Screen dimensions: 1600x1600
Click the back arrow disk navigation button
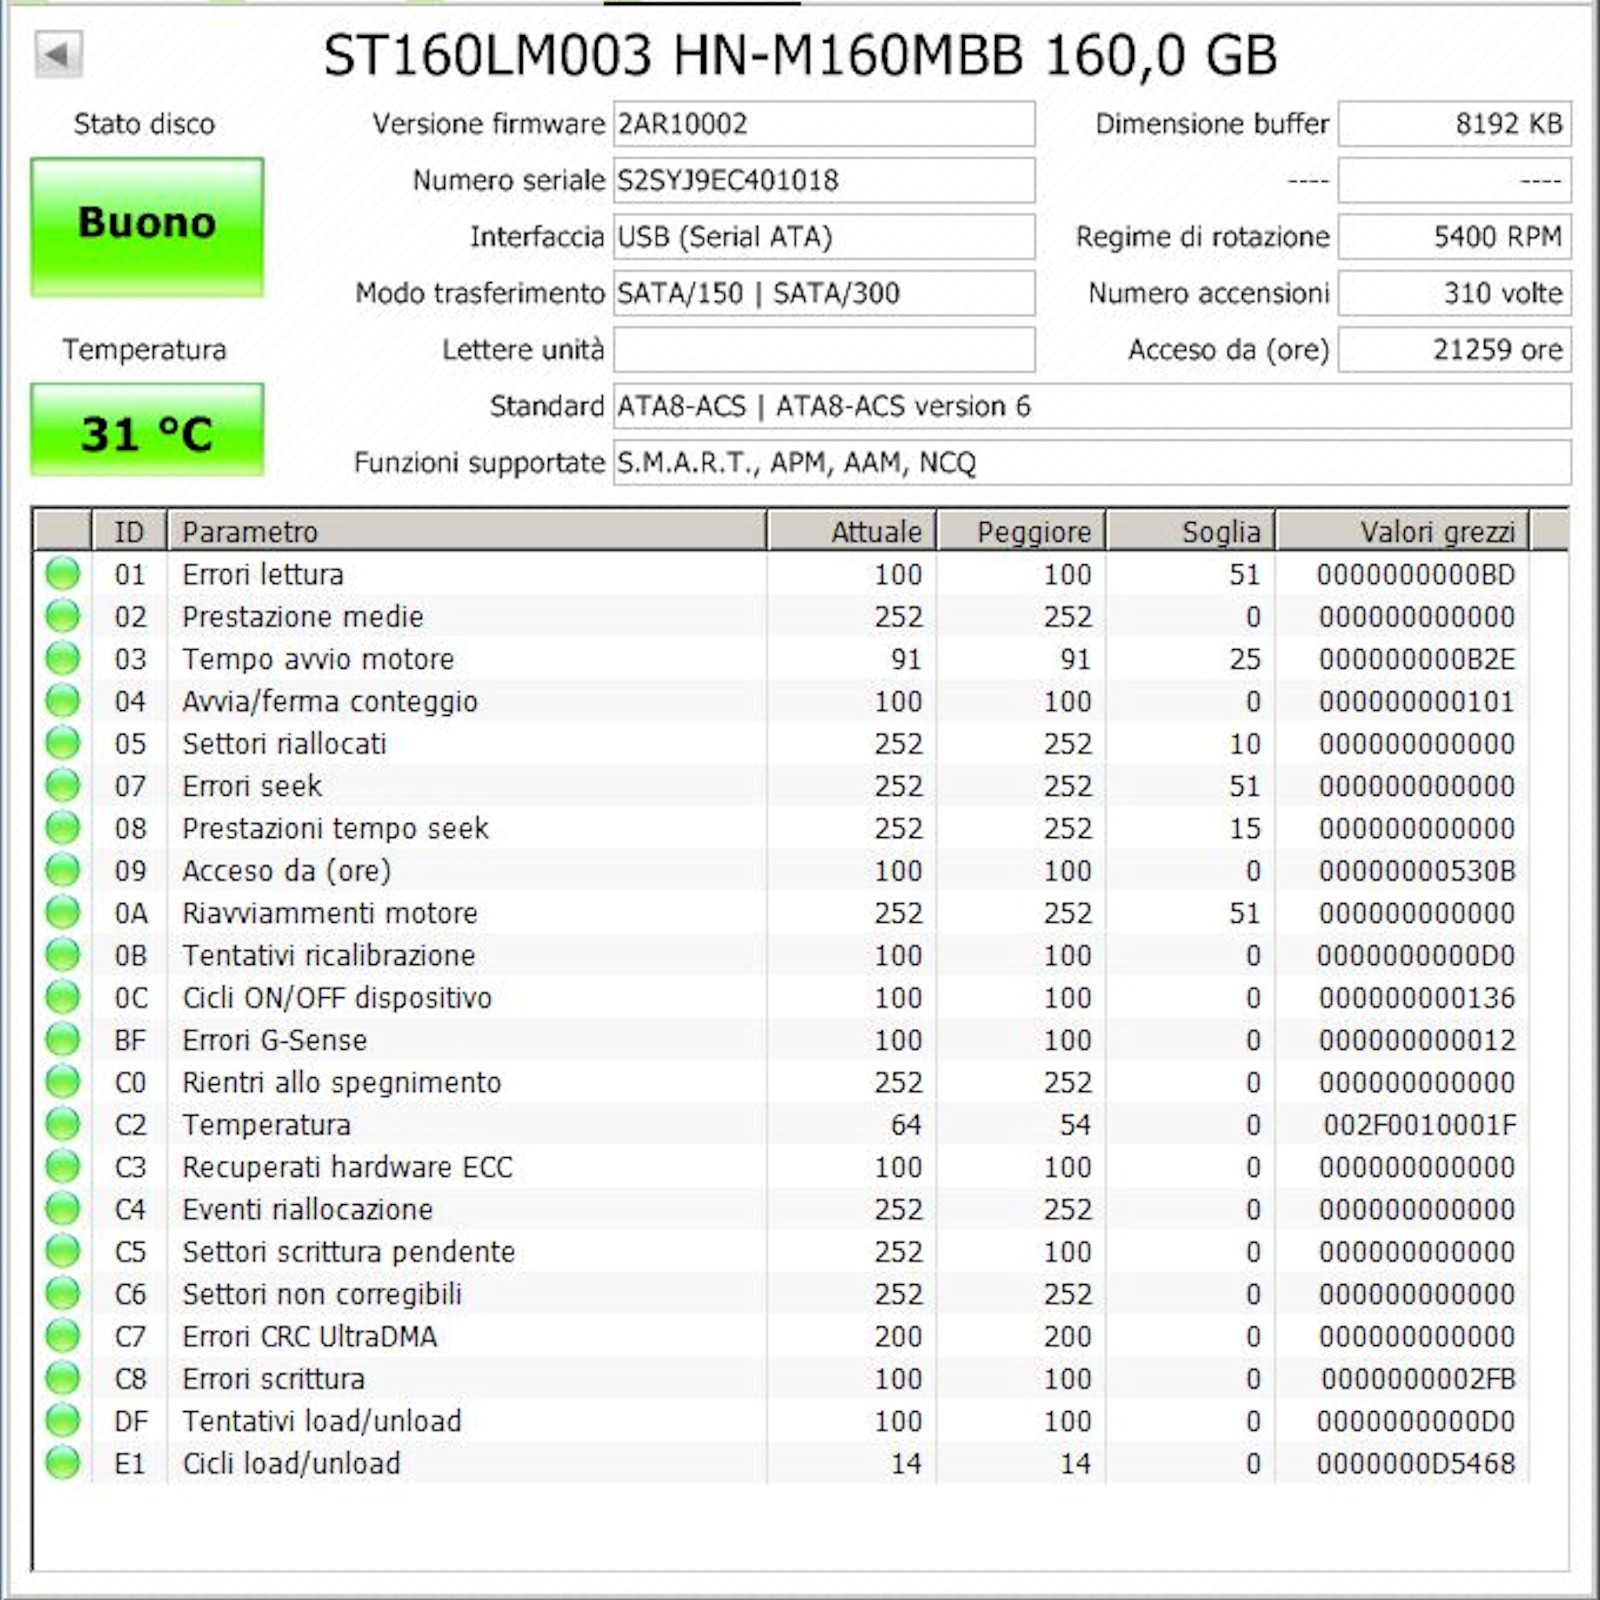tap(58, 54)
